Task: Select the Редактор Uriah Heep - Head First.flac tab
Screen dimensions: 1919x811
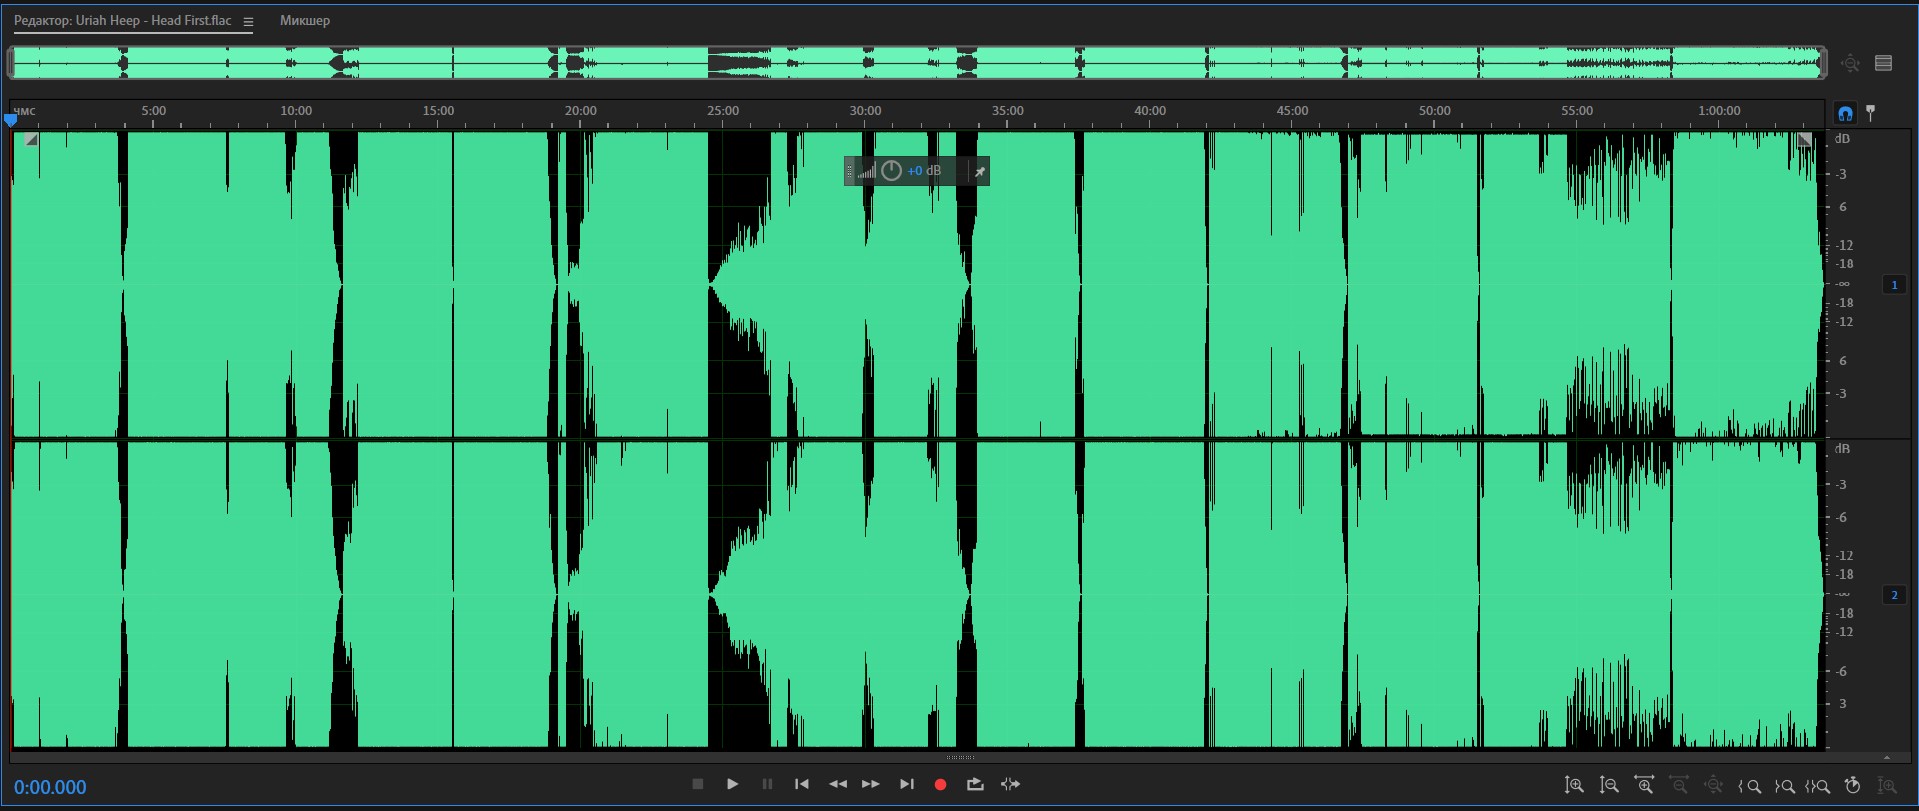Action: 122,21
